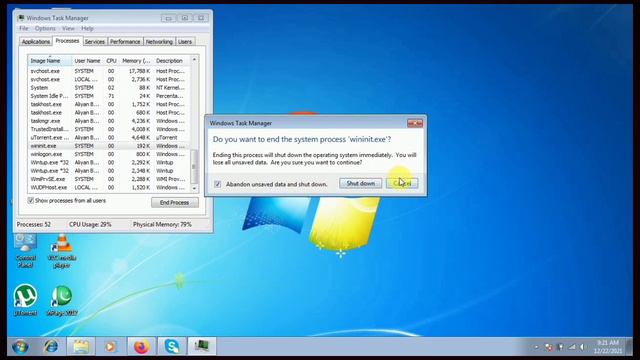
Task: Select the 'taskmgr.exe' process row
Action: pos(109,121)
